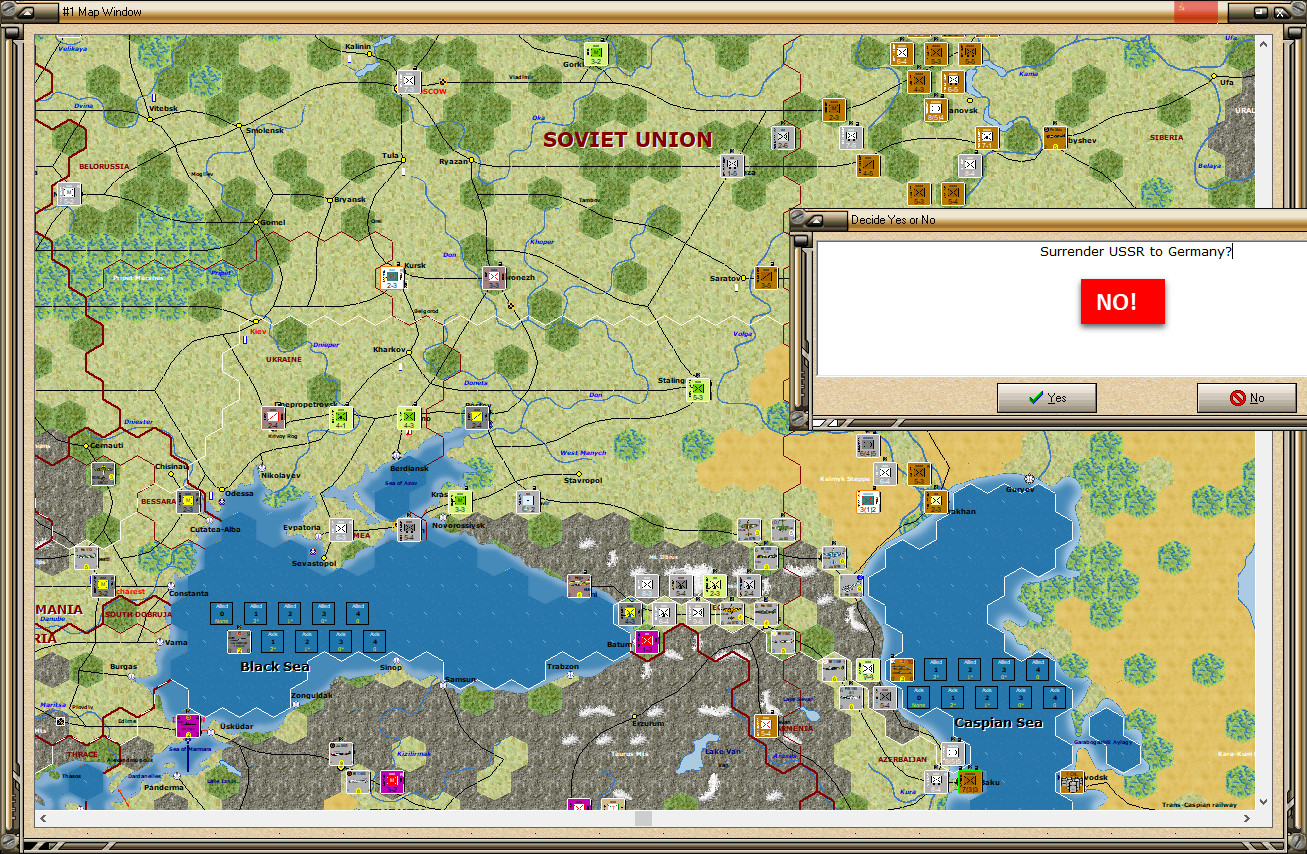The width and height of the screenshot is (1307, 854).
Task: Click the Allied 0 box in the Black Sea
Action: click(222, 613)
